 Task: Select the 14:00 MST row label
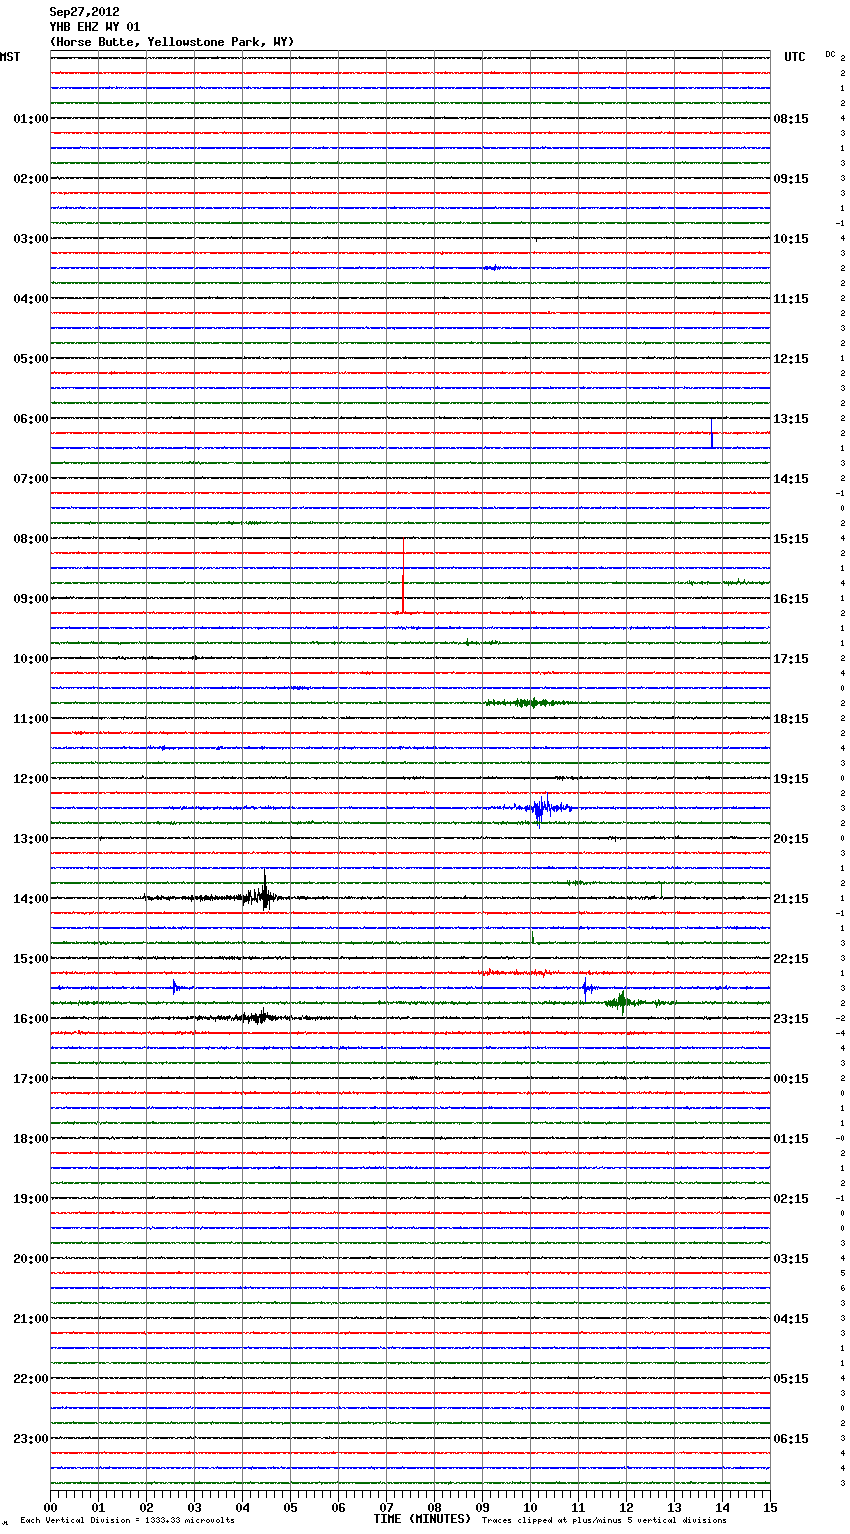click(31, 899)
